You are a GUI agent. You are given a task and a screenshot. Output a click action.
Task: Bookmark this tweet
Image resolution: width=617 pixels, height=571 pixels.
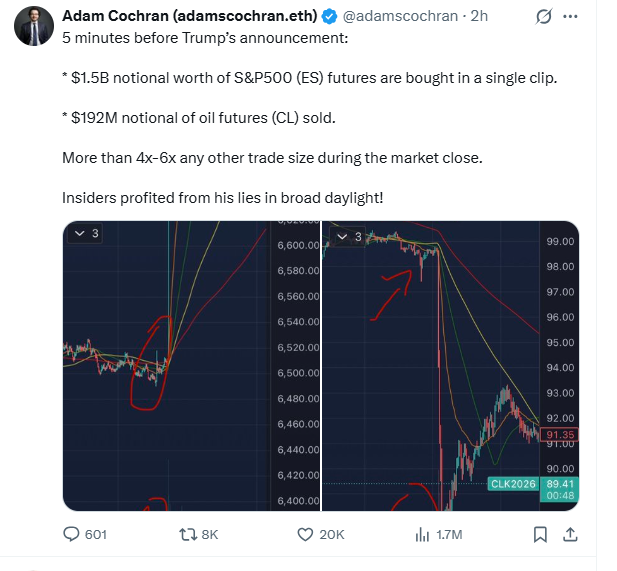(x=540, y=535)
